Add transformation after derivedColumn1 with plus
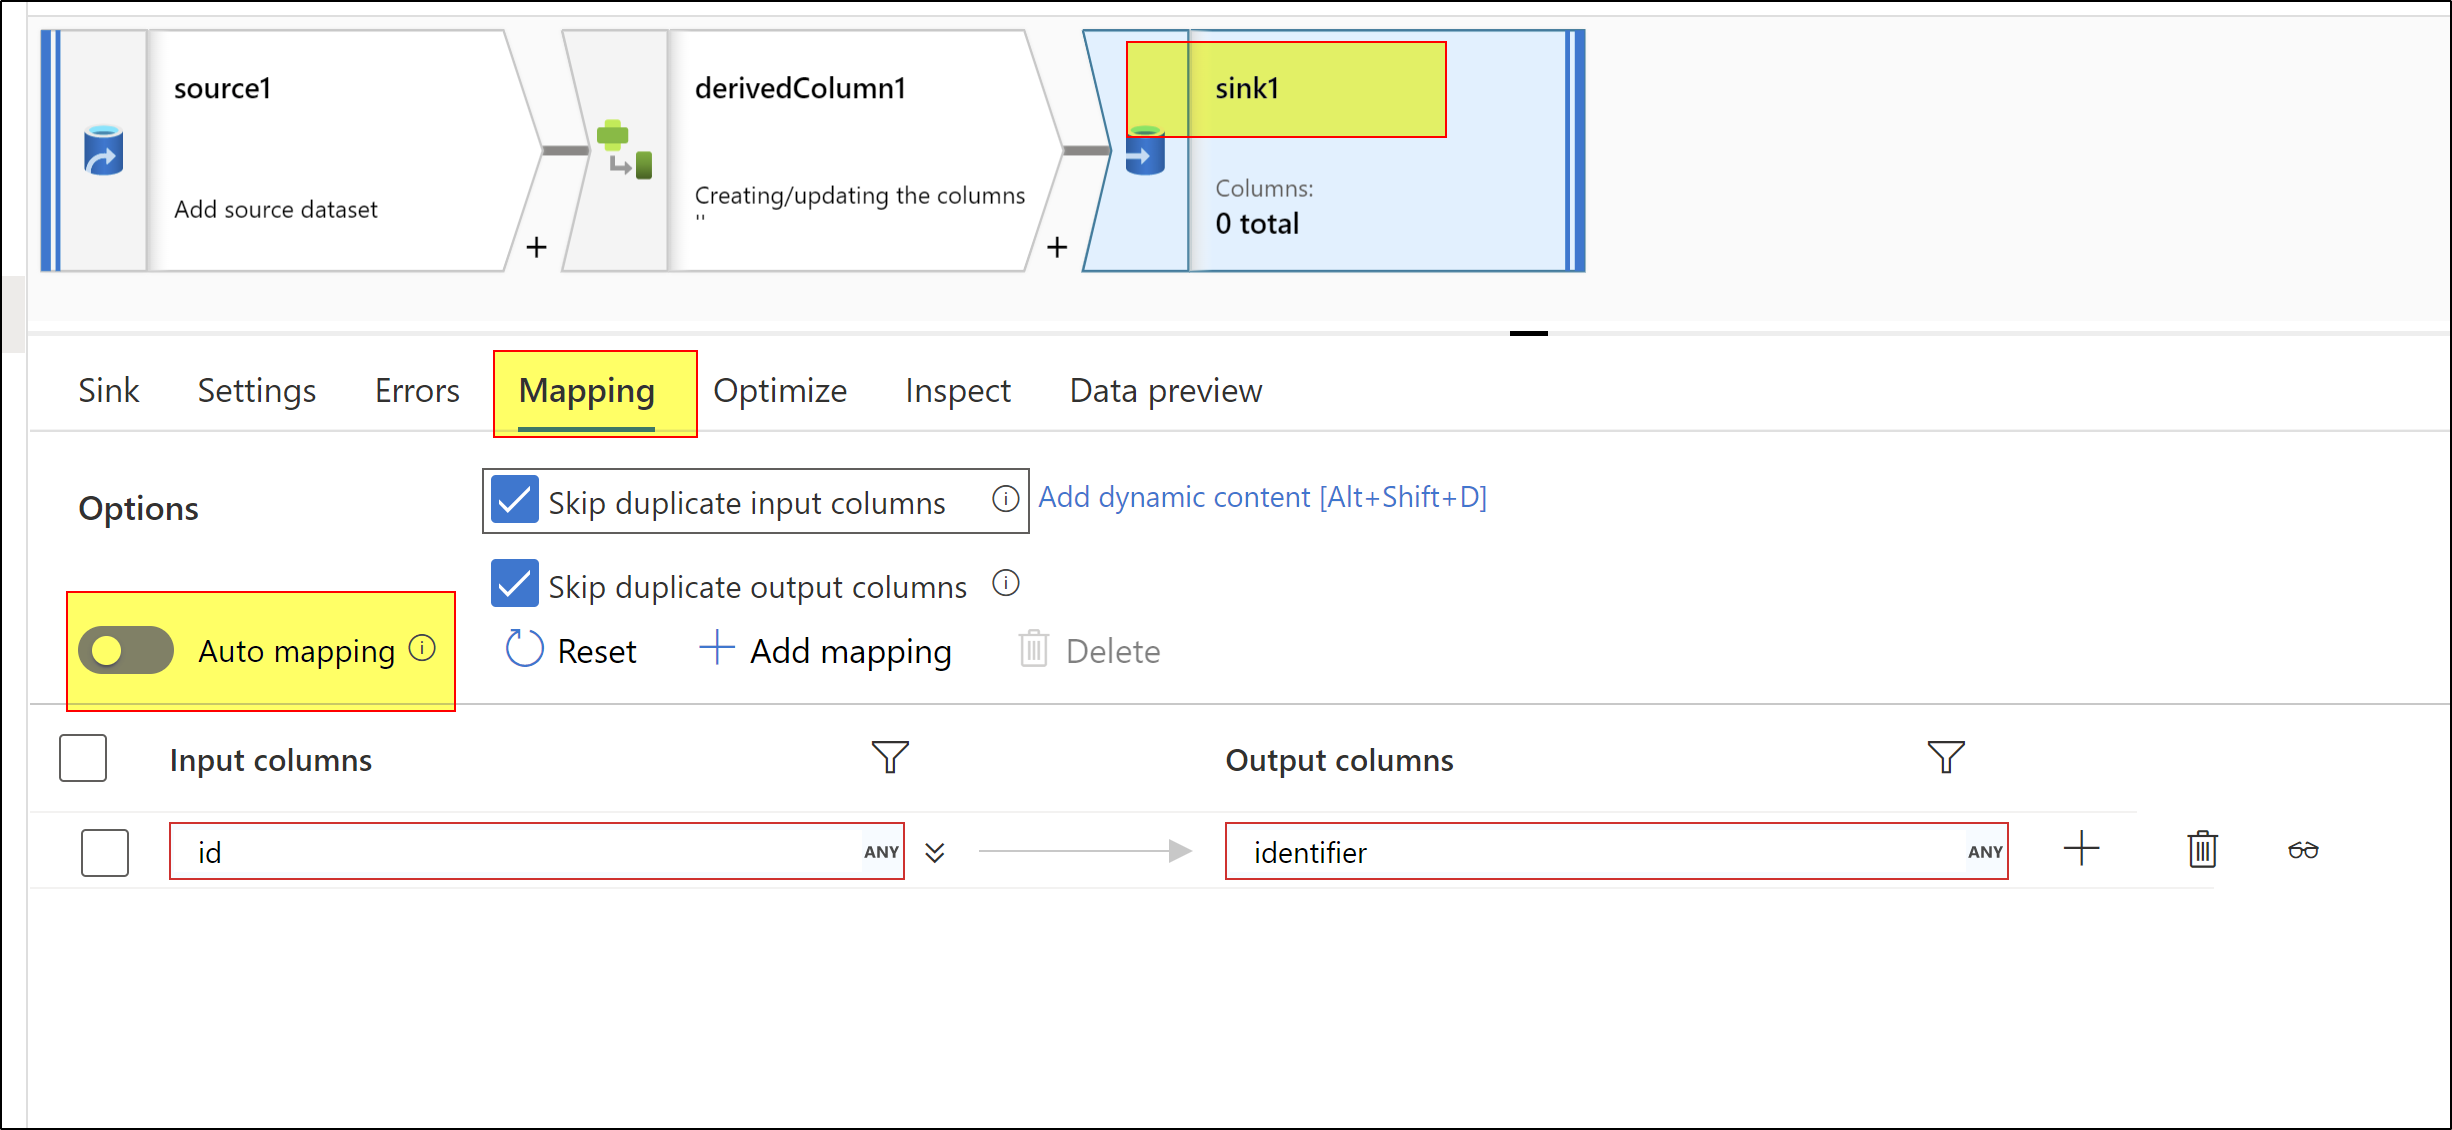The image size is (2452, 1130). (1057, 247)
